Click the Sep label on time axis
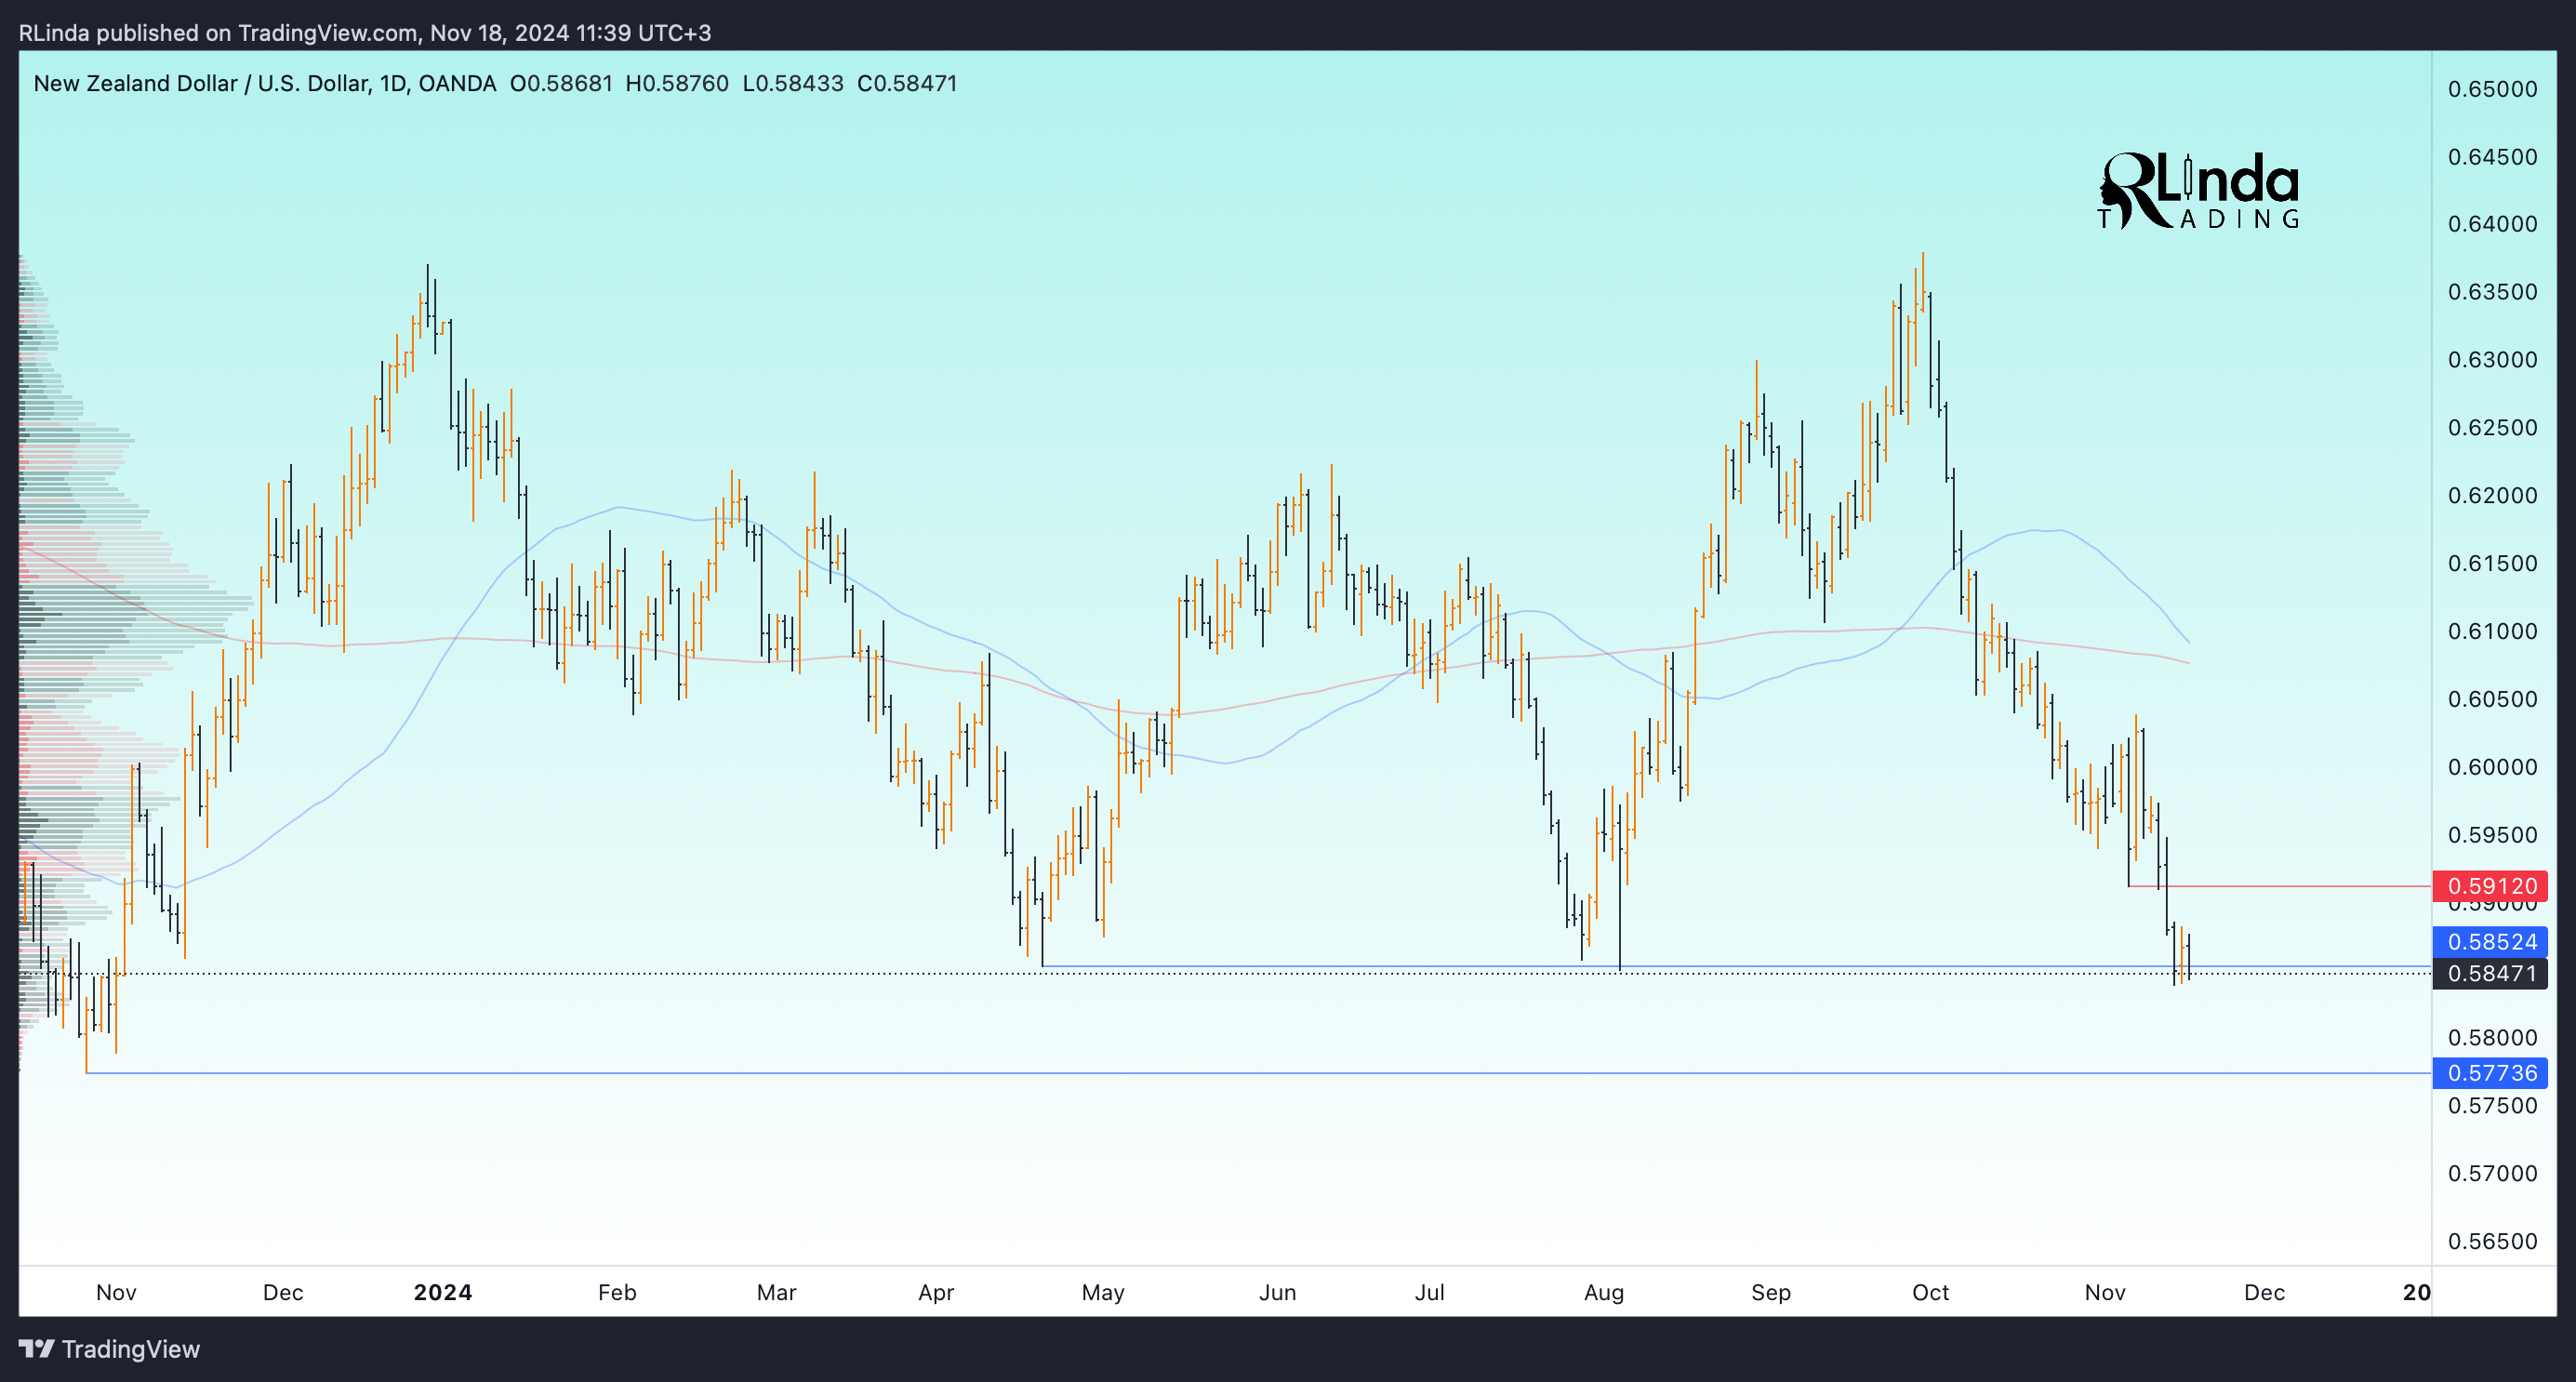Screen dimensions: 2576x1382 pos(1770,1292)
